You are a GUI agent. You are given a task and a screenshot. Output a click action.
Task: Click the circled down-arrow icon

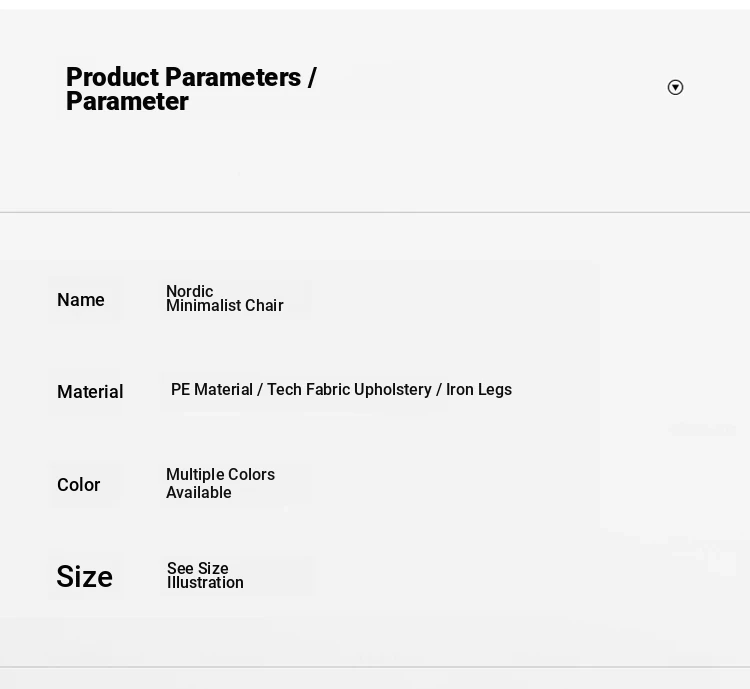coord(675,88)
